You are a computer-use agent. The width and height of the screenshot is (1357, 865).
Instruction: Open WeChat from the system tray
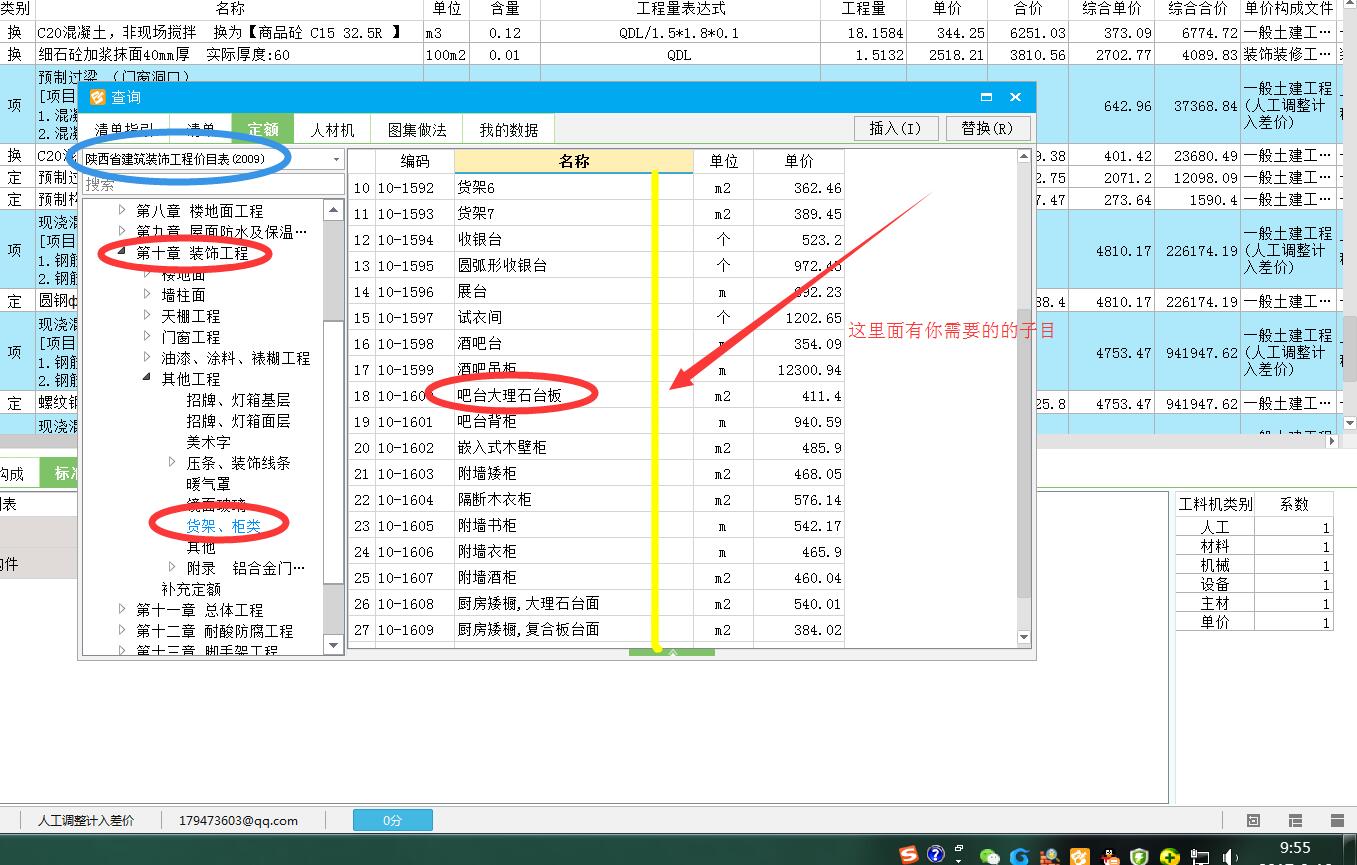pyautogui.click(x=990, y=857)
